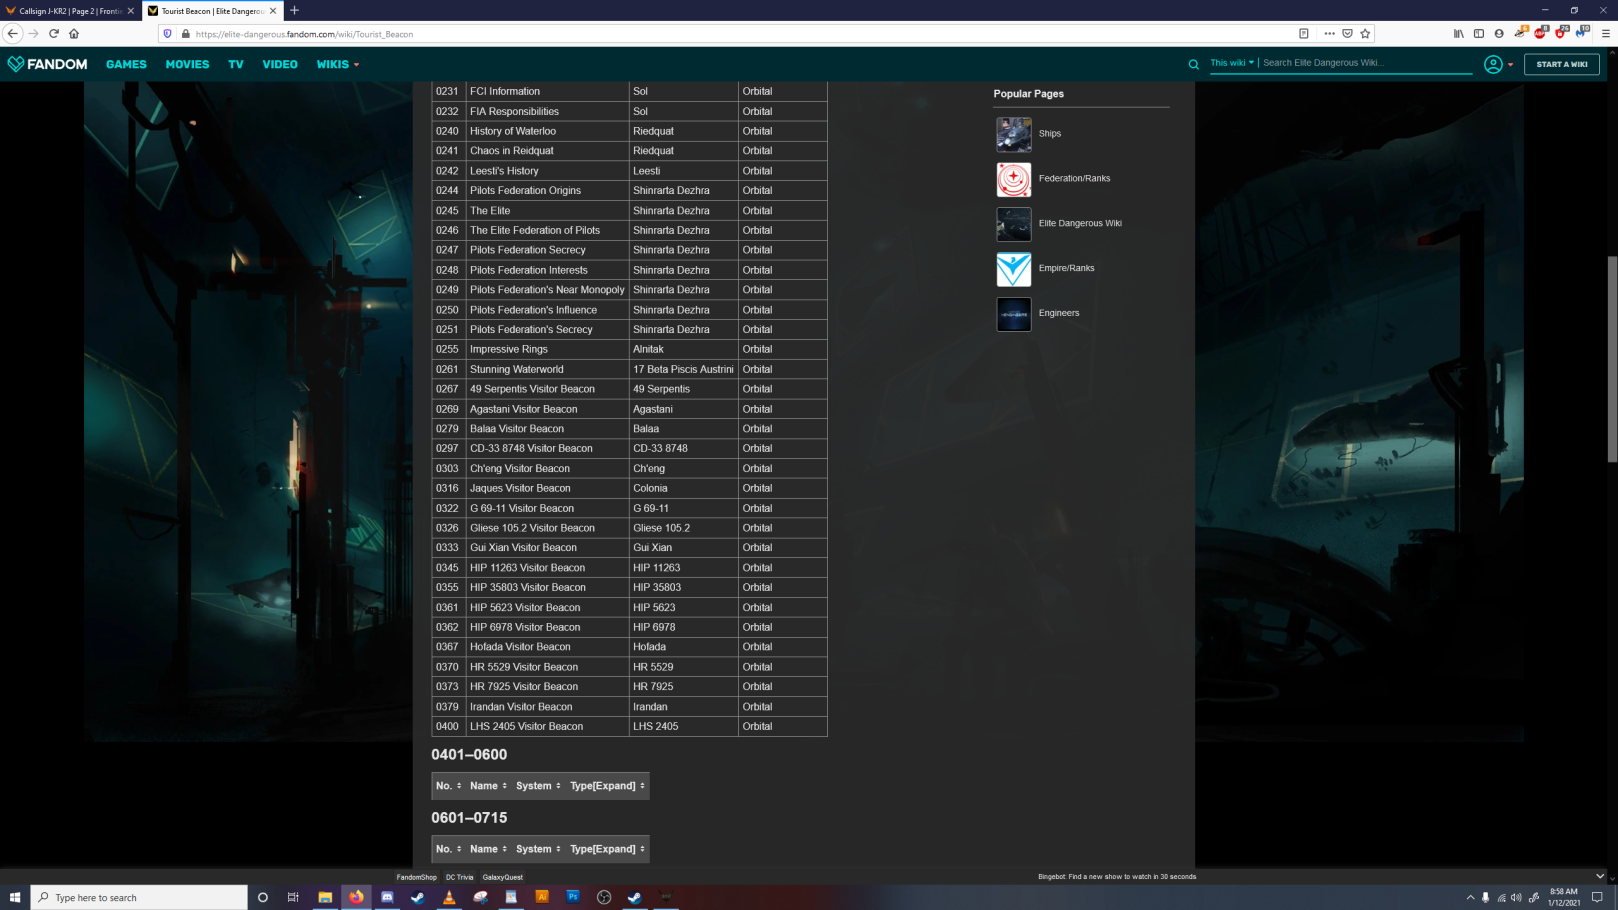Go to the browser home page icon
Screen dimensions: 1618x910
74,33
